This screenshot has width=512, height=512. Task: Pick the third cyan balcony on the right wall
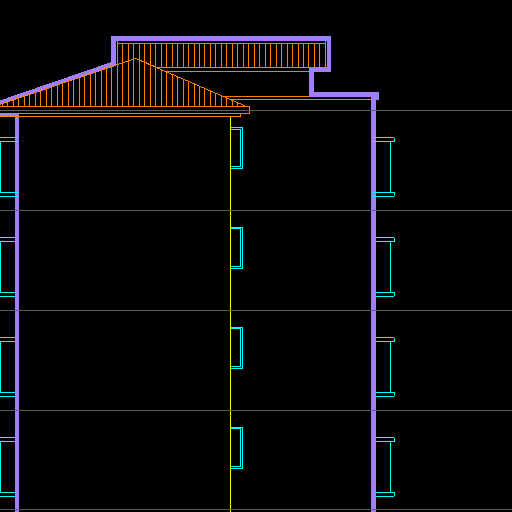[x=385, y=367]
